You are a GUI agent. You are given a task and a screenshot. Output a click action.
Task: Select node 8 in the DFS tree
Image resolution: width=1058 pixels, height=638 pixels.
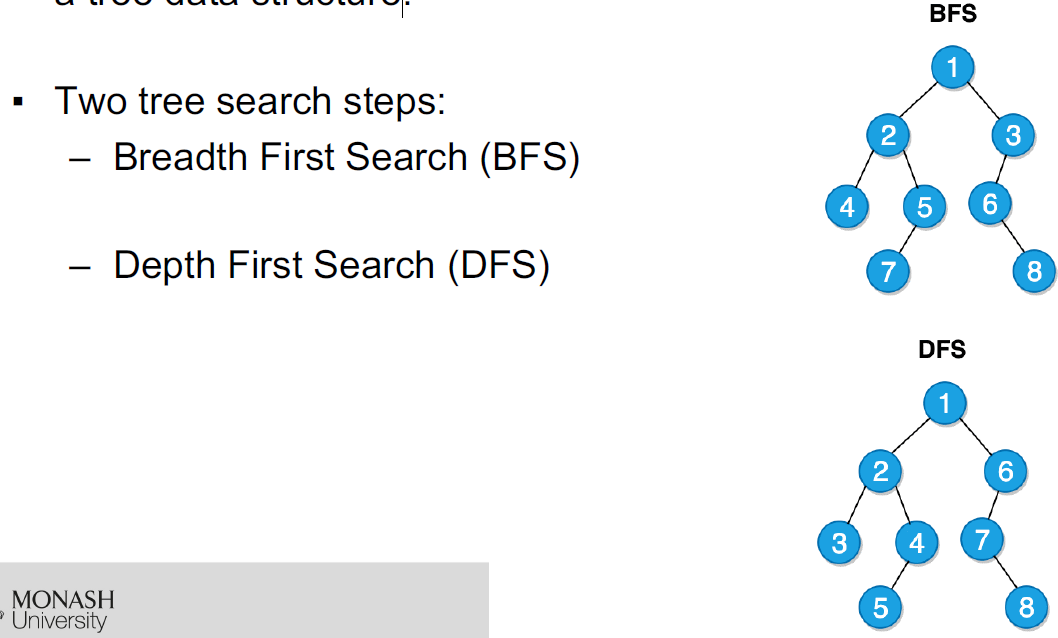point(1026,607)
